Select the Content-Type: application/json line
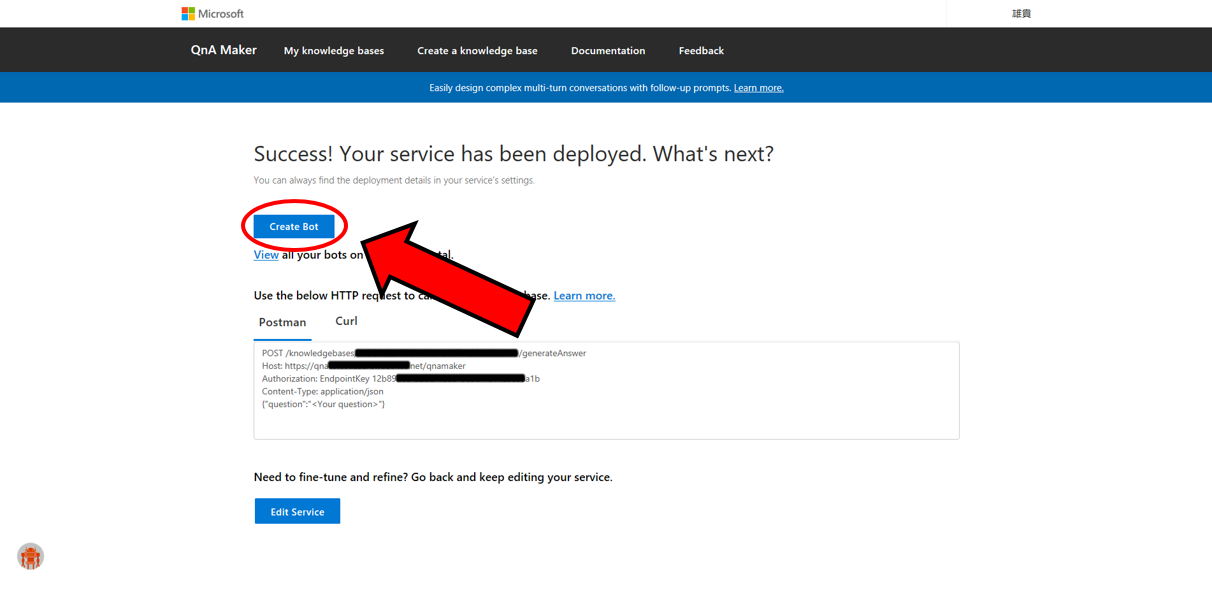Viewport: 1212px width, 590px height. pyautogui.click(x=323, y=392)
